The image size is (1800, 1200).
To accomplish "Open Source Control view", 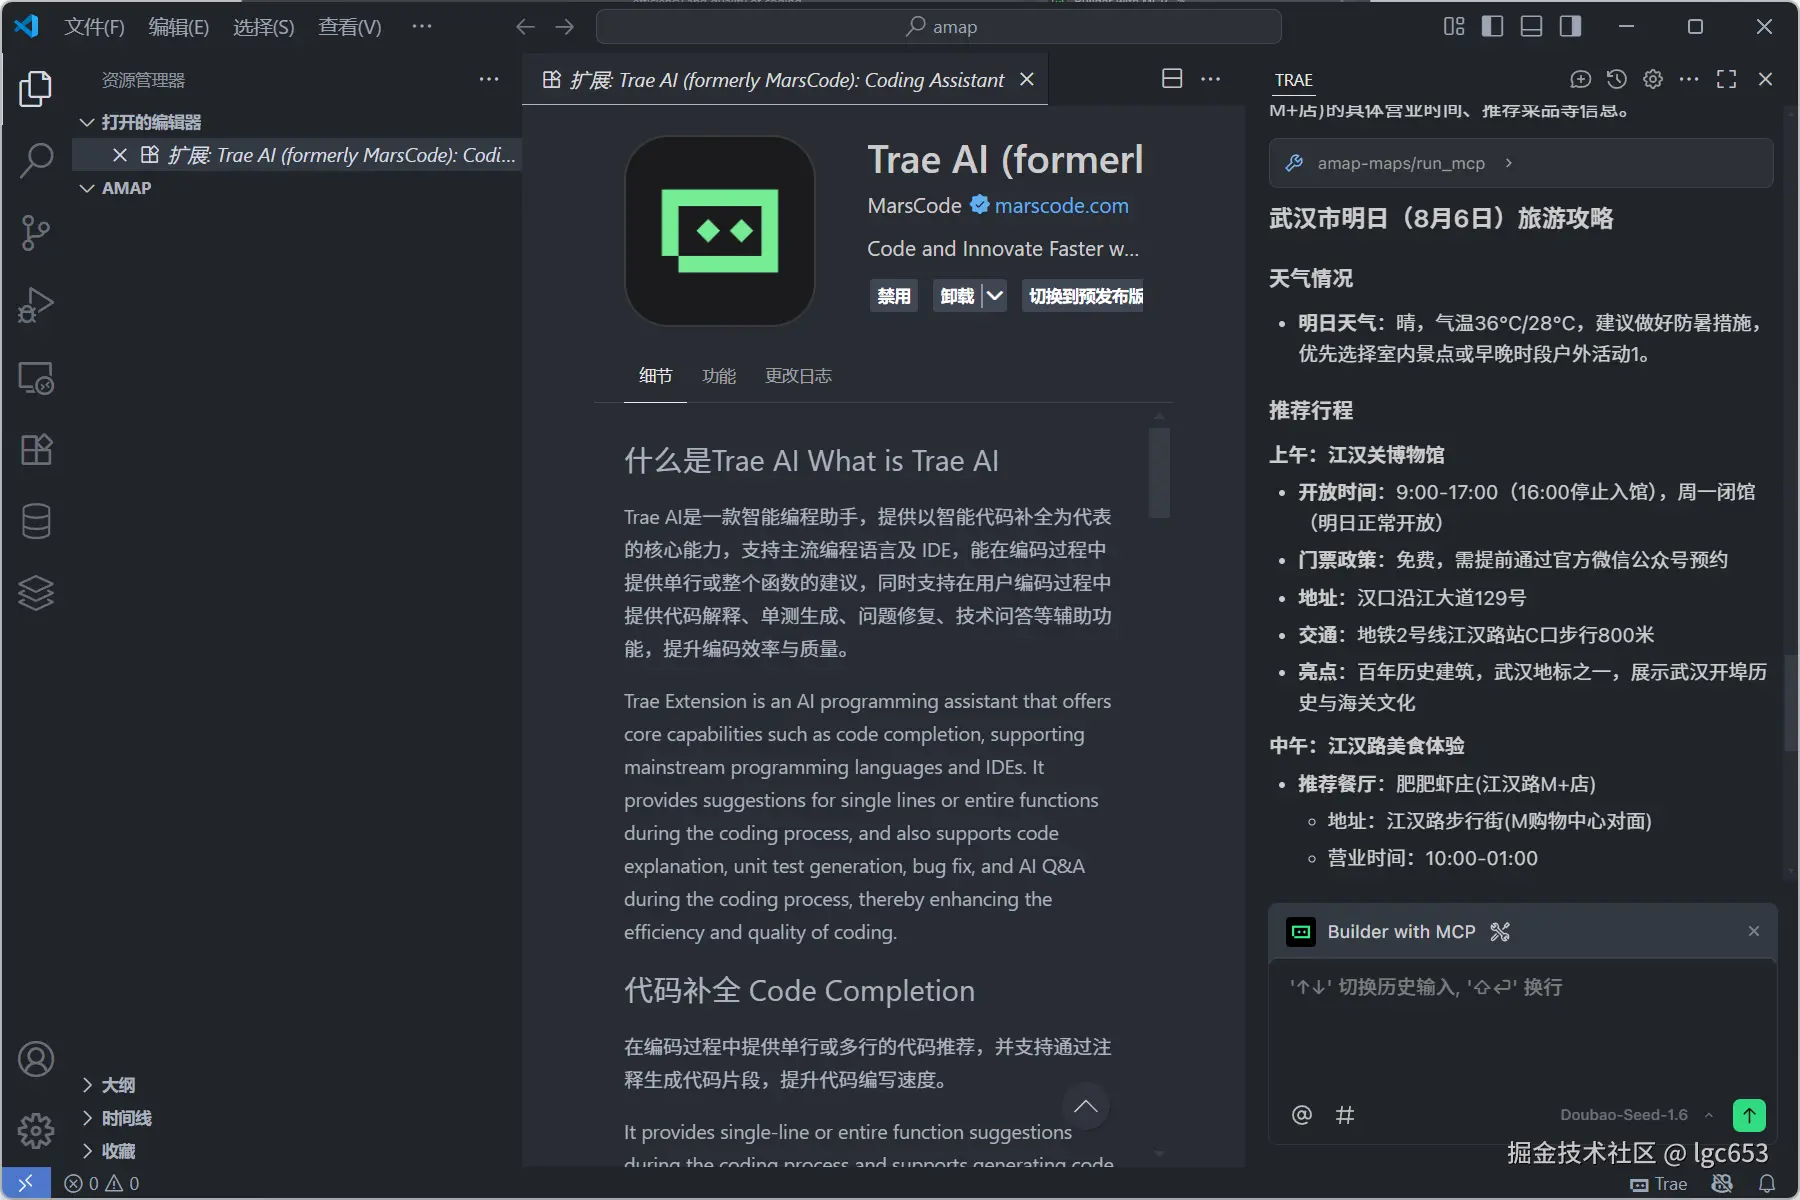I will [x=36, y=233].
